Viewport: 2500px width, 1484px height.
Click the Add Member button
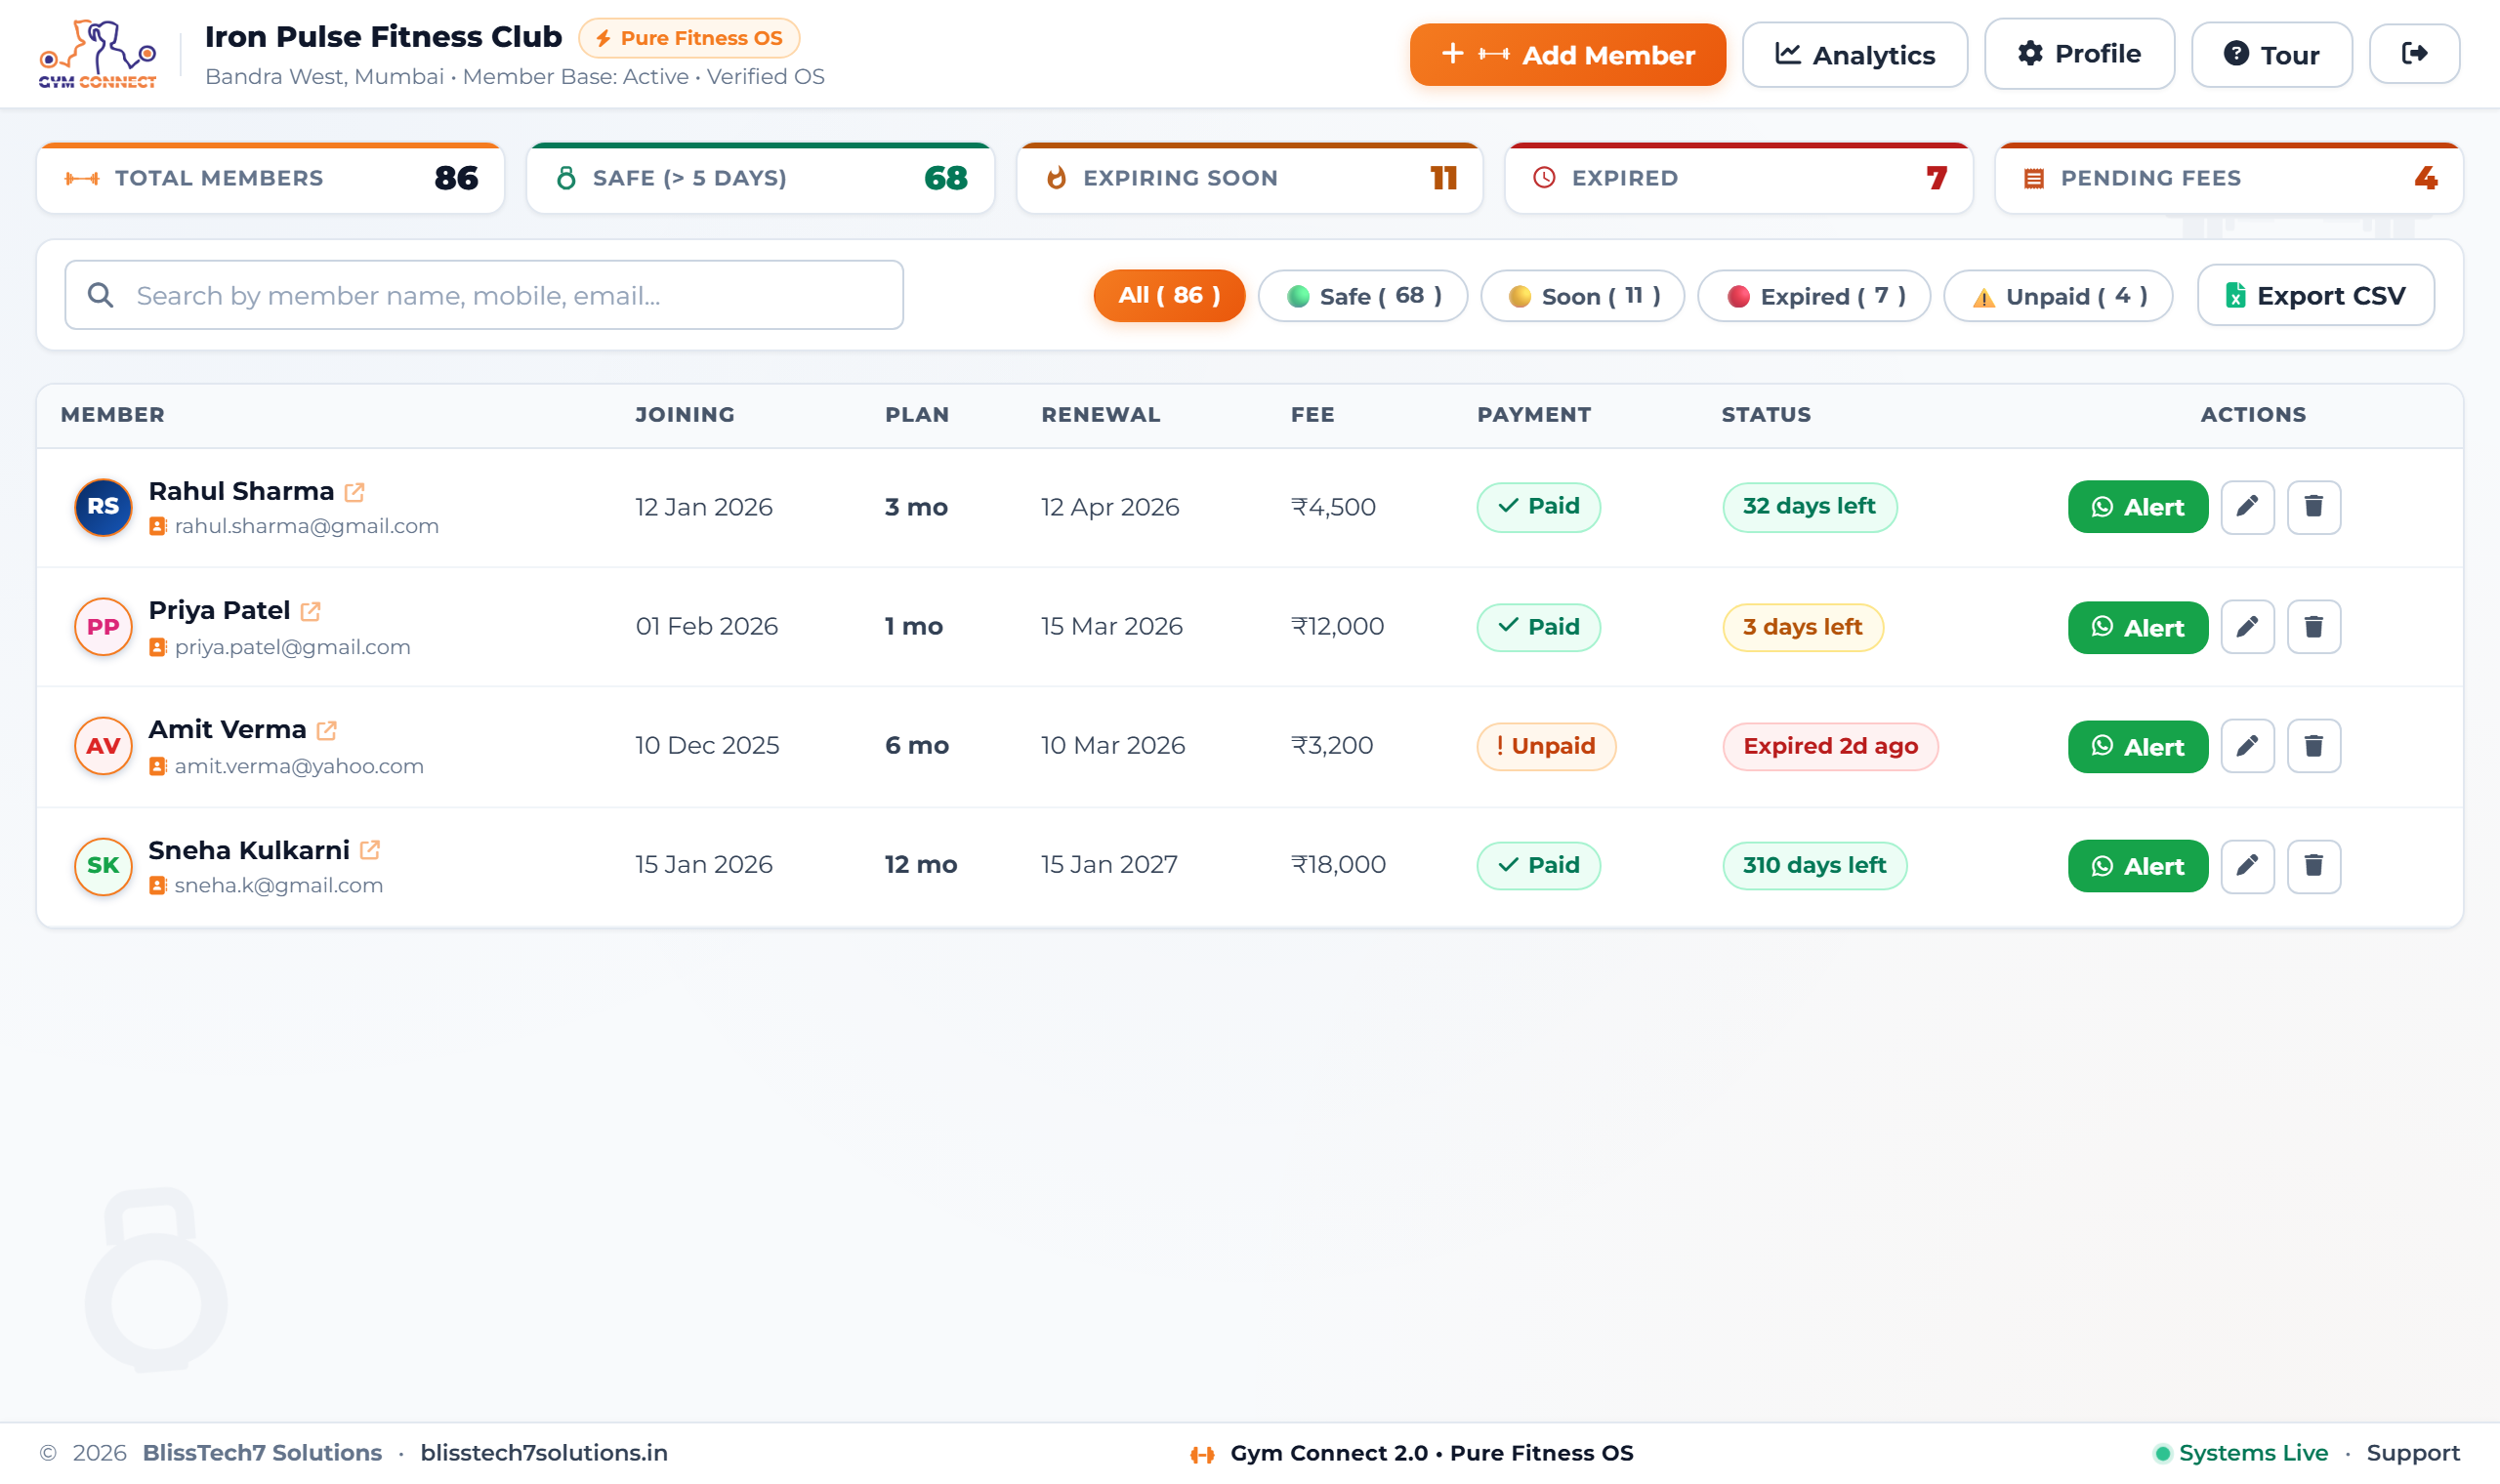[x=1568, y=55]
